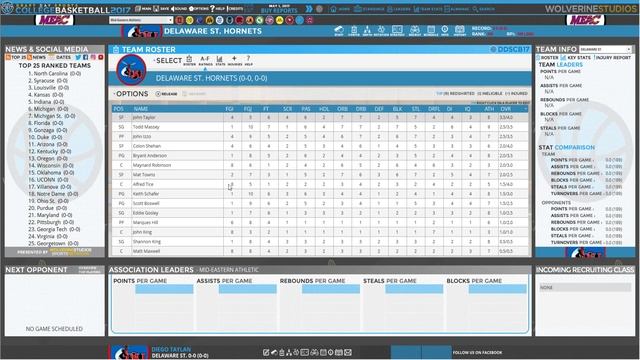
Task: Select the Stats view under Select
Action: click(x=220, y=60)
